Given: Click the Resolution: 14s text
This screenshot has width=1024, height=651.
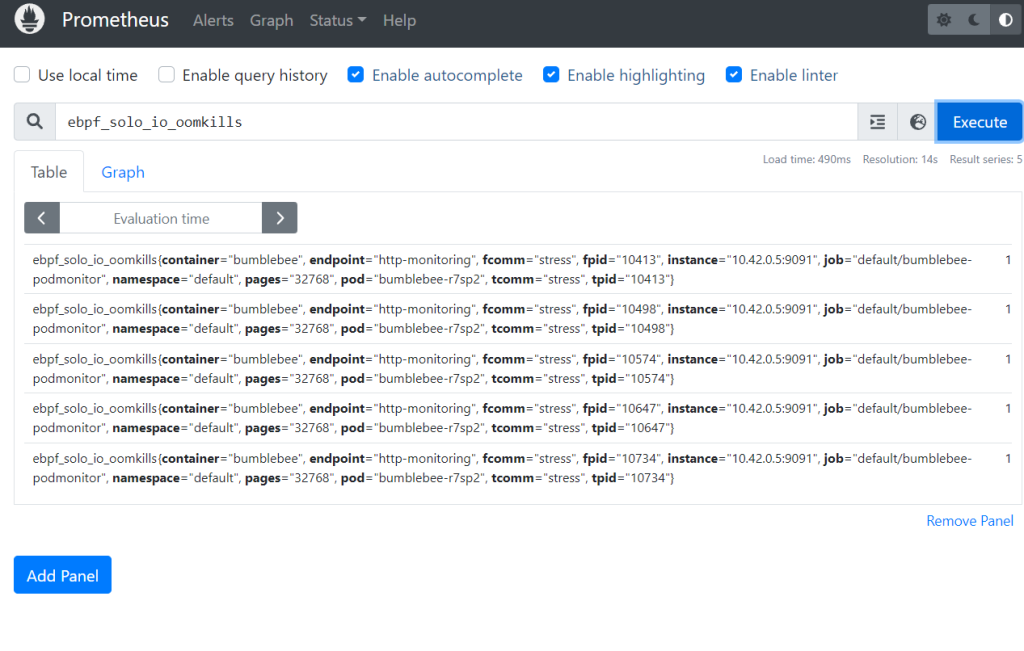Looking at the screenshot, I should tap(900, 159).
